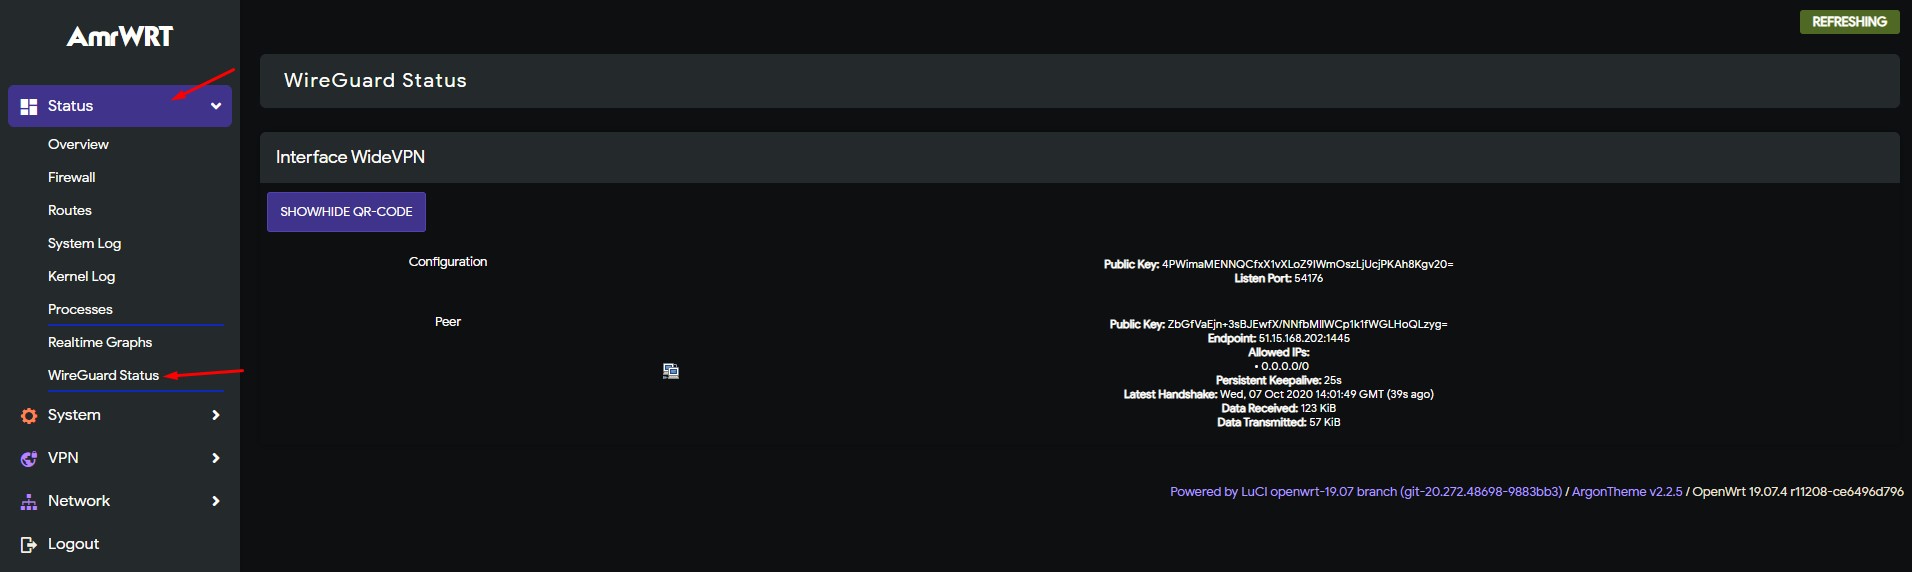Open the Kernel Log
Viewport: 1912px width, 572px height.
81,276
